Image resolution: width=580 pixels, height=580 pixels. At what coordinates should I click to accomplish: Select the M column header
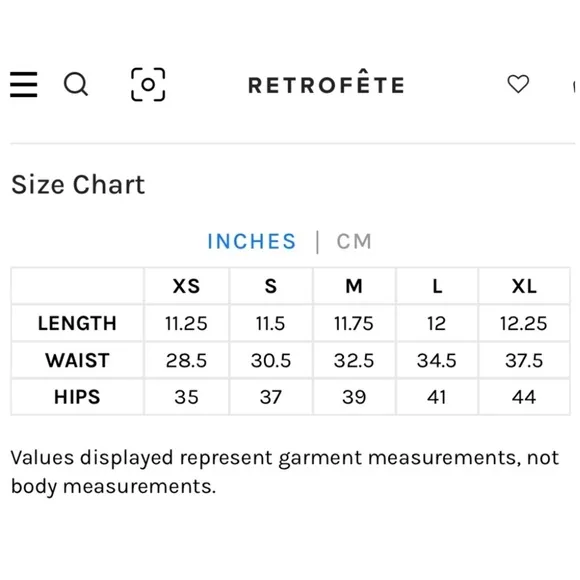pyautogui.click(x=354, y=286)
